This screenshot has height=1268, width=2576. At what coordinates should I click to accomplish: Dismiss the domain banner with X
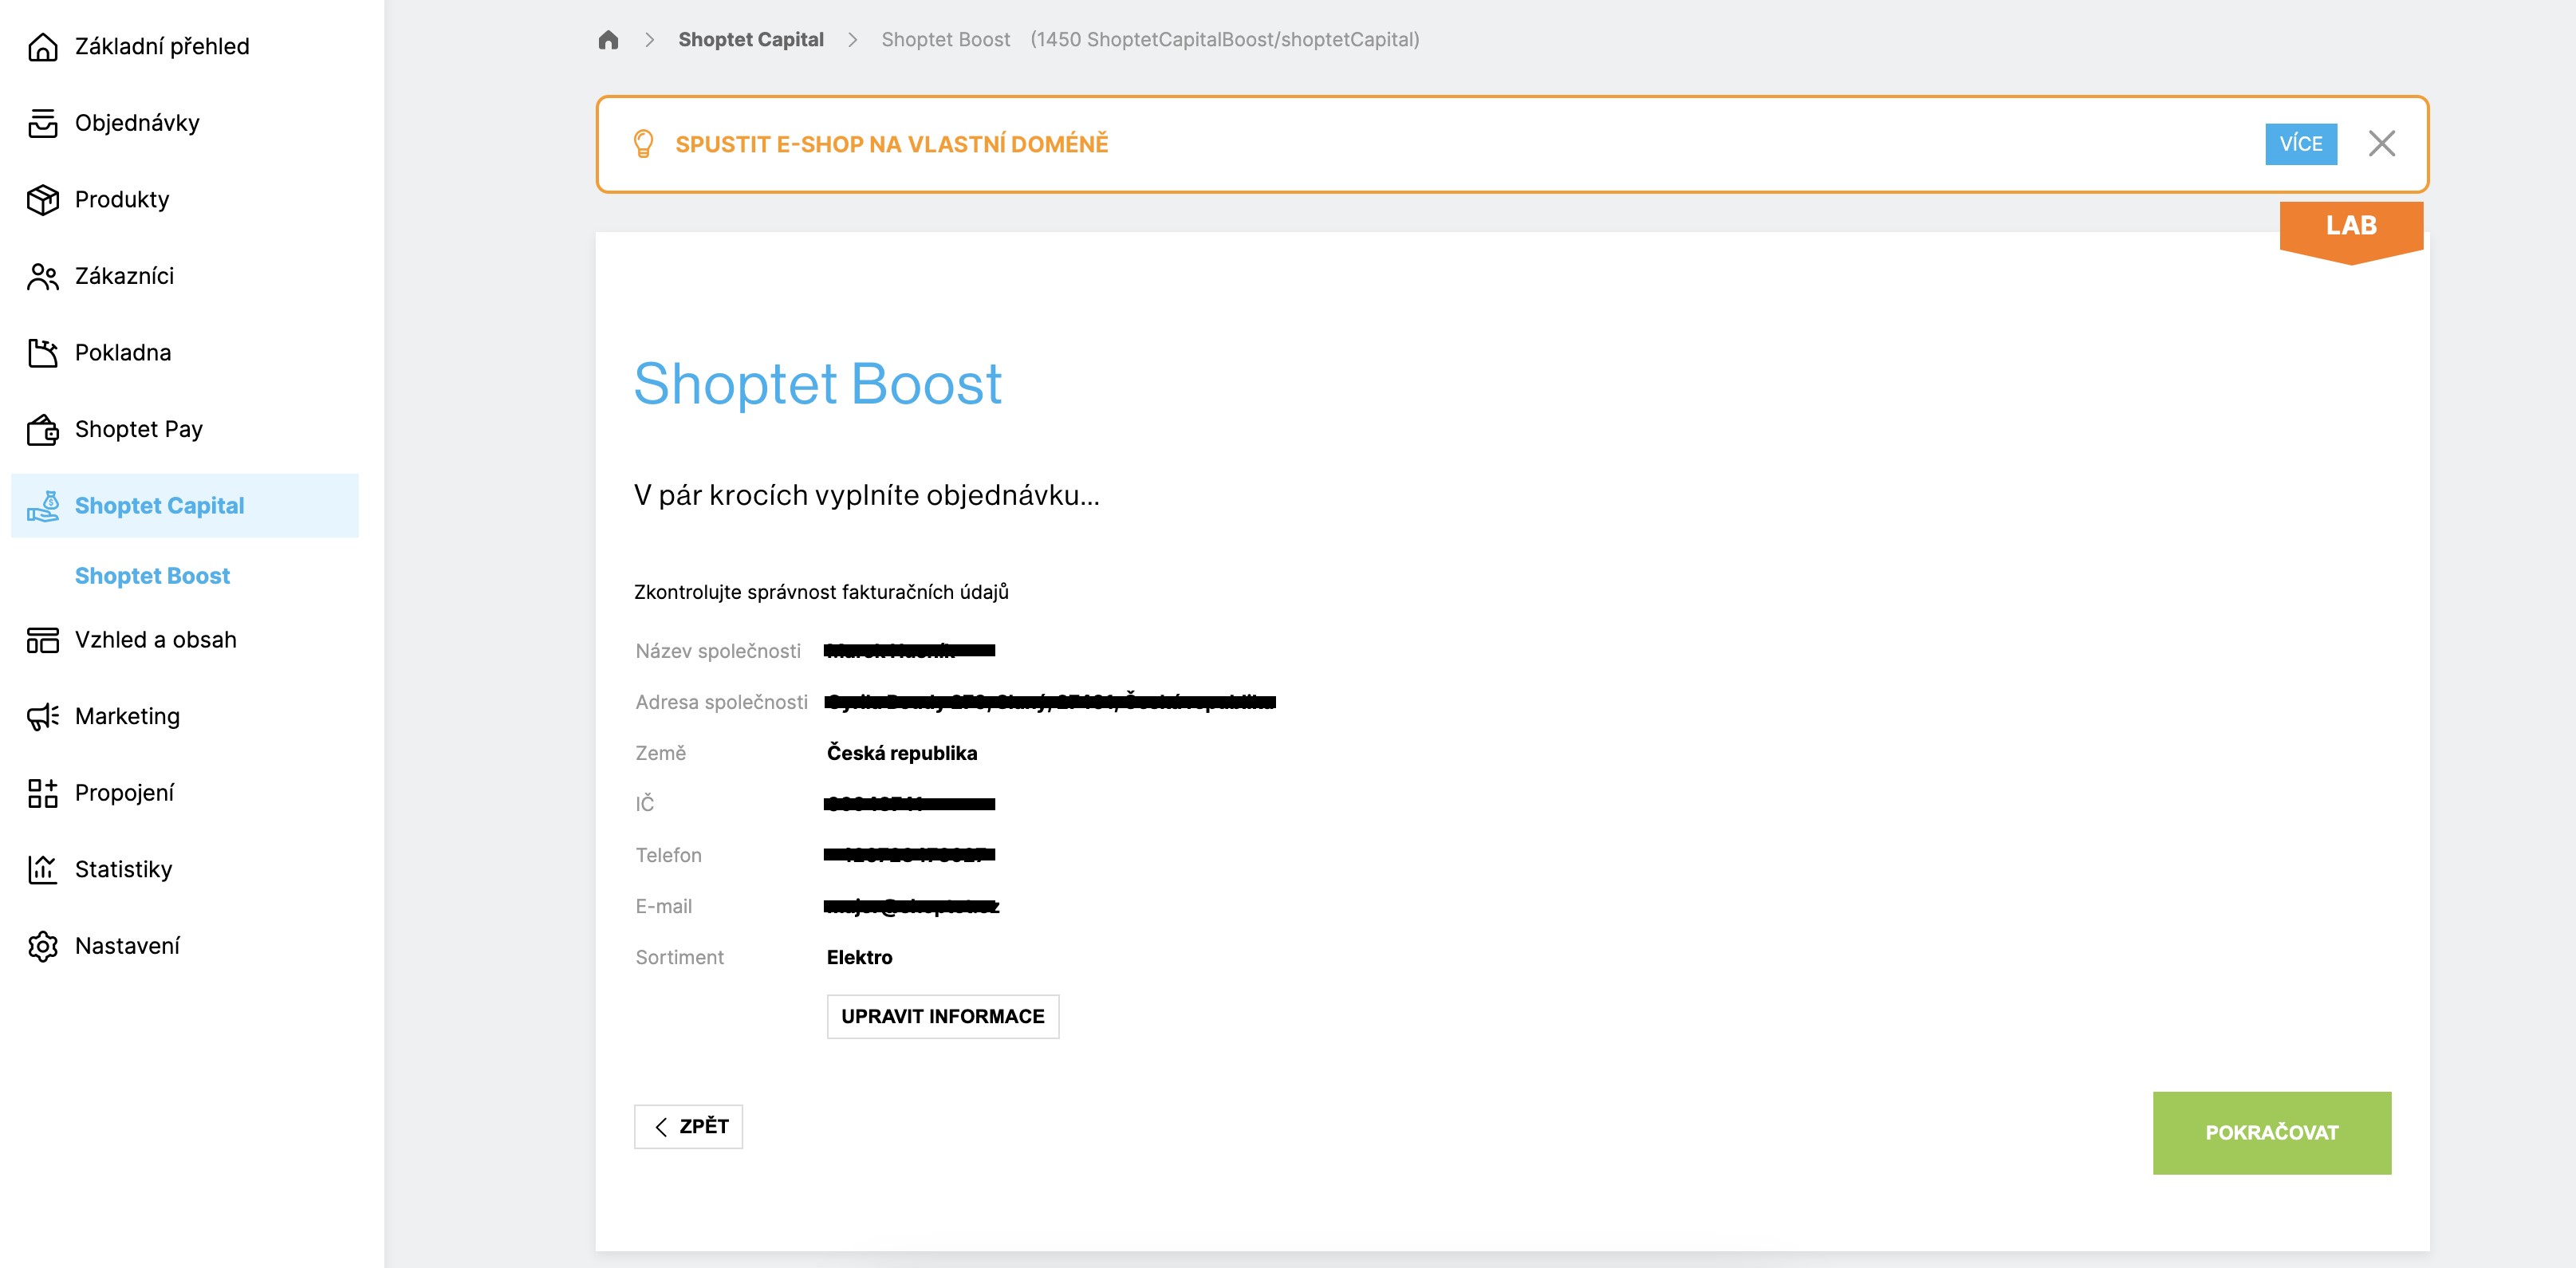click(x=2381, y=144)
